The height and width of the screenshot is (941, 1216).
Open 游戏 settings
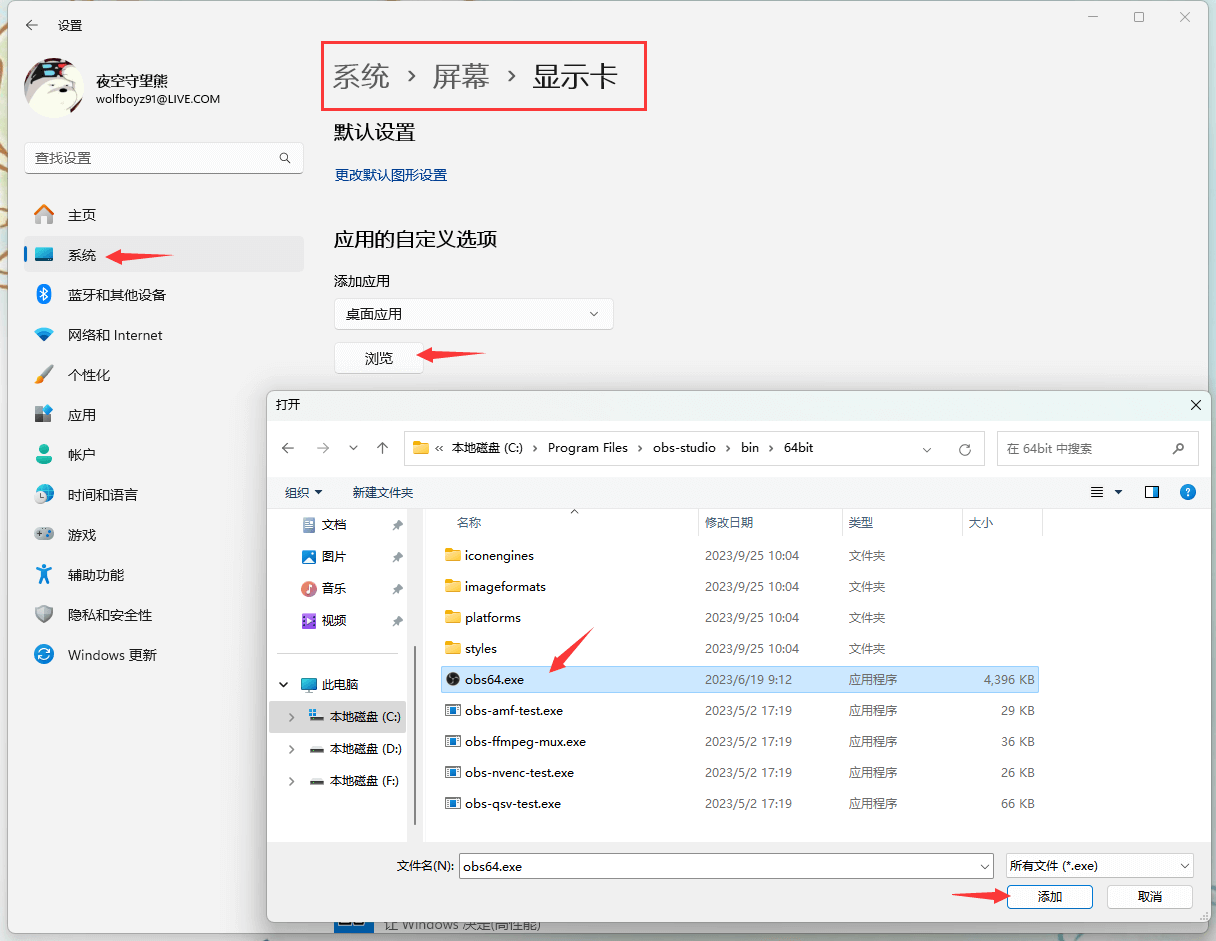tap(164, 535)
